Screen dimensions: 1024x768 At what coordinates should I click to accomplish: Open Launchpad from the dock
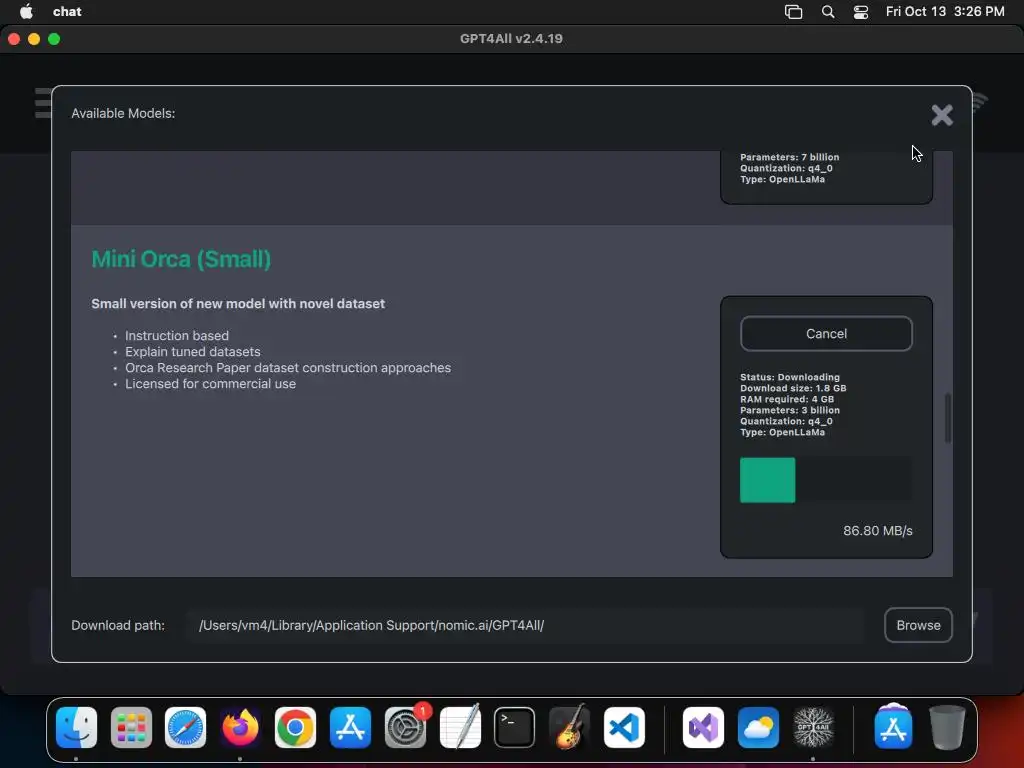click(131, 727)
